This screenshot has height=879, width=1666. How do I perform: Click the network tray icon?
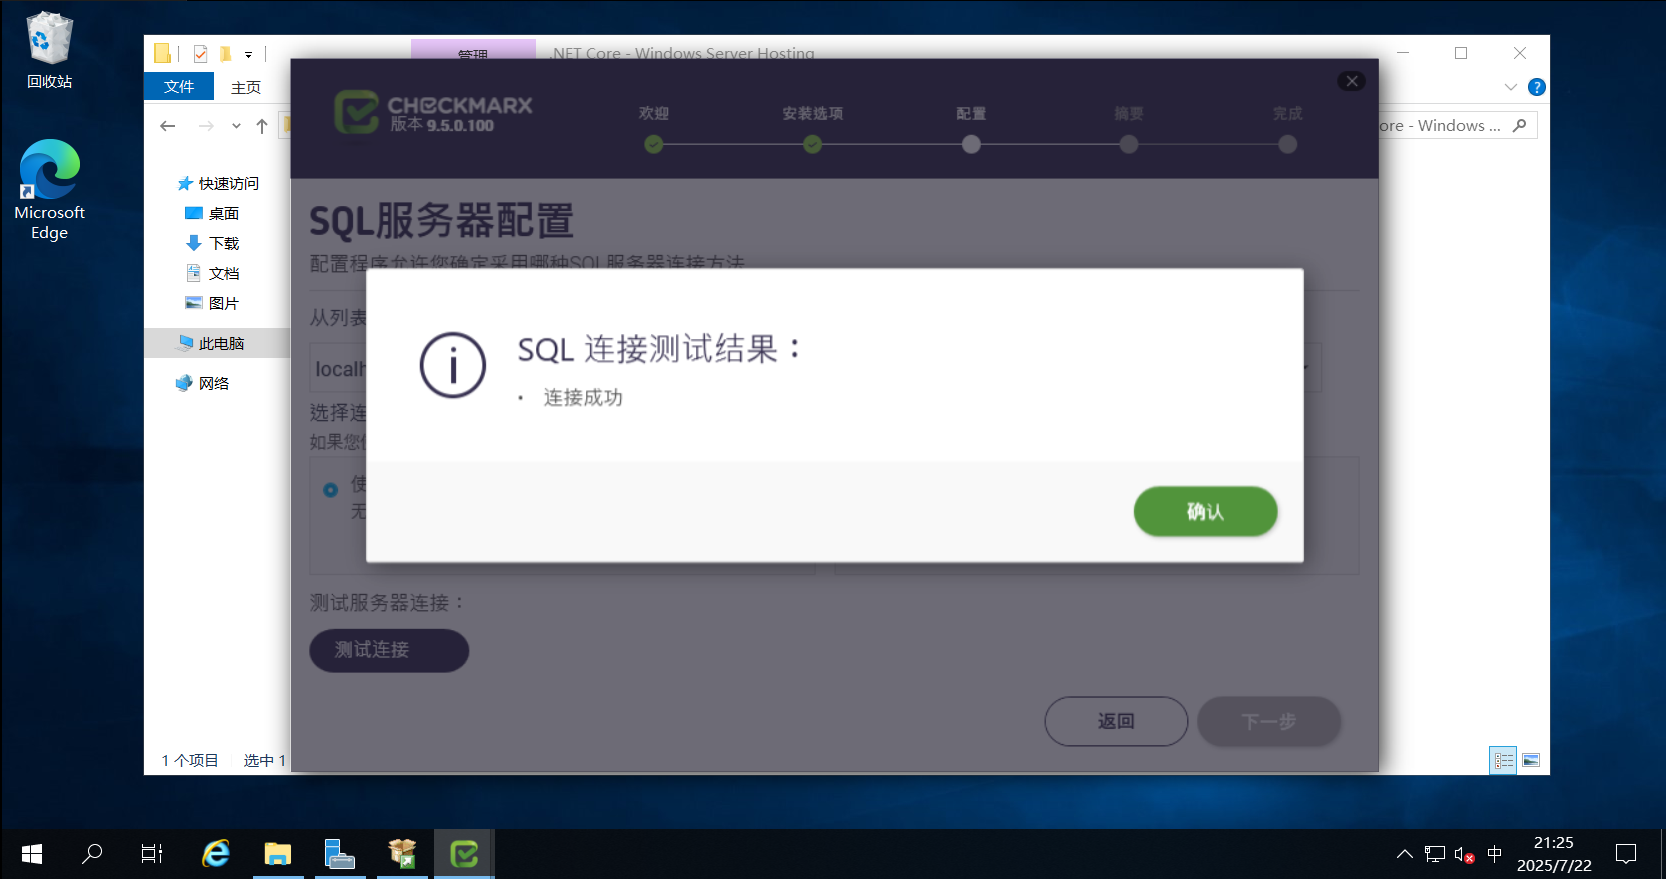1435,854
